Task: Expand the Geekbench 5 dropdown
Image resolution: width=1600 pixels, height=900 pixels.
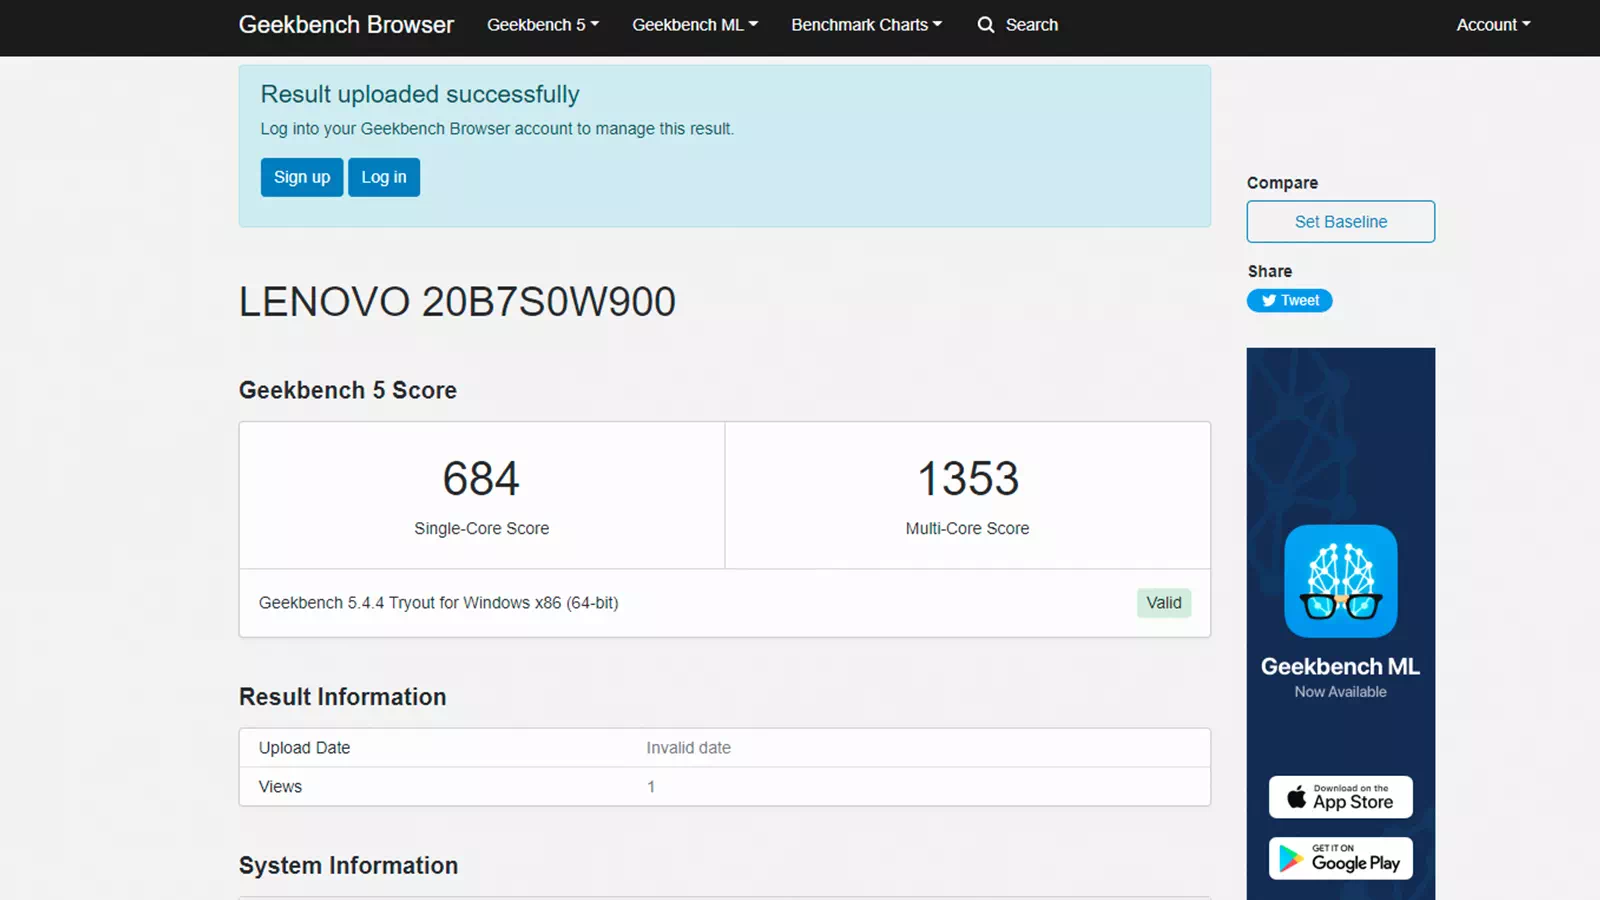Action: point(542,24)
